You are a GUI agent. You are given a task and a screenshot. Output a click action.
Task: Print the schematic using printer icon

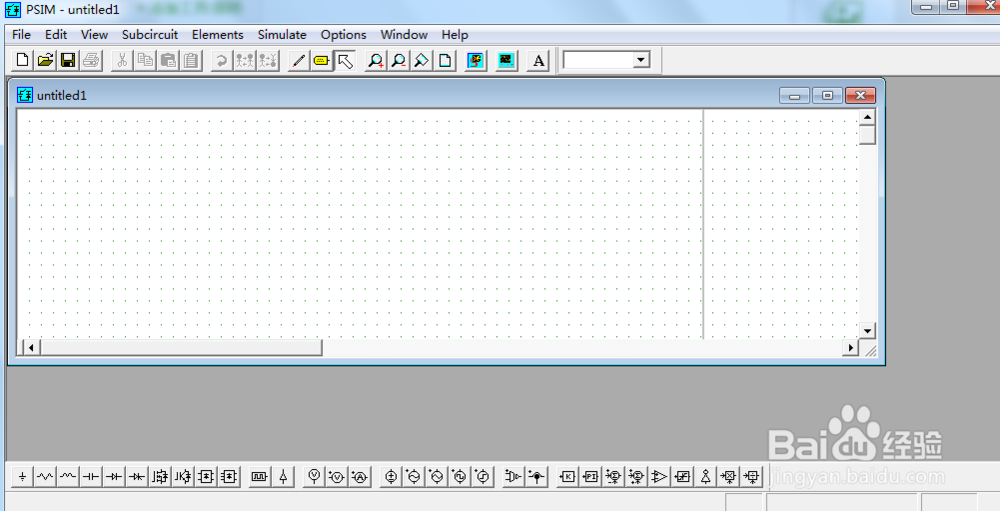(91, 61)
